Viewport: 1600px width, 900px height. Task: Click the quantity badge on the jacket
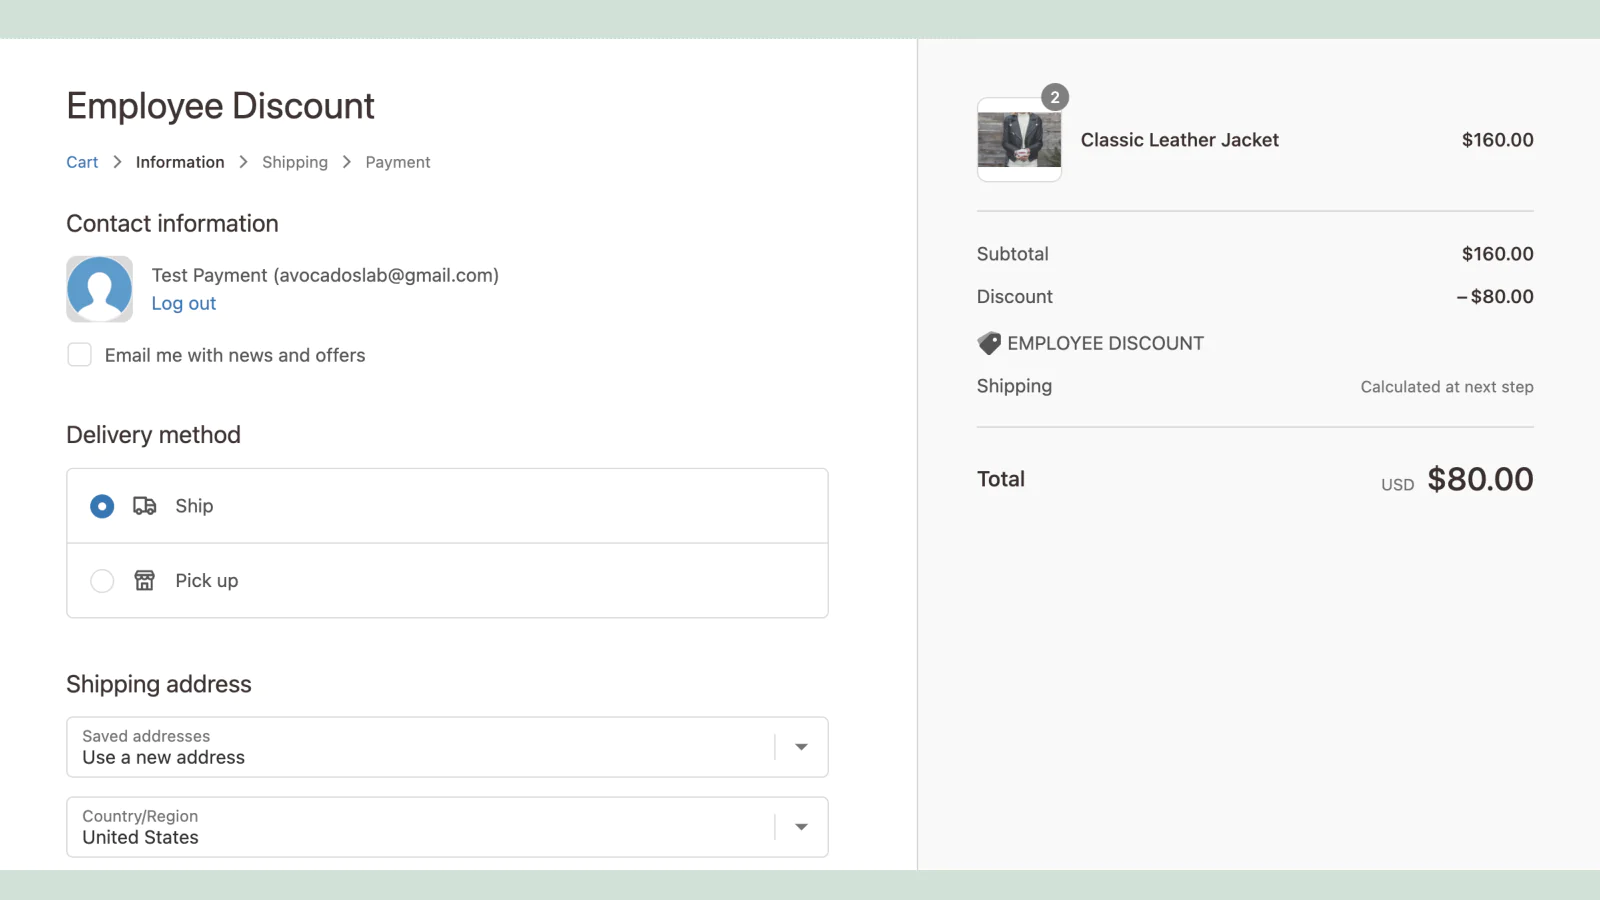pos(1055,97)
